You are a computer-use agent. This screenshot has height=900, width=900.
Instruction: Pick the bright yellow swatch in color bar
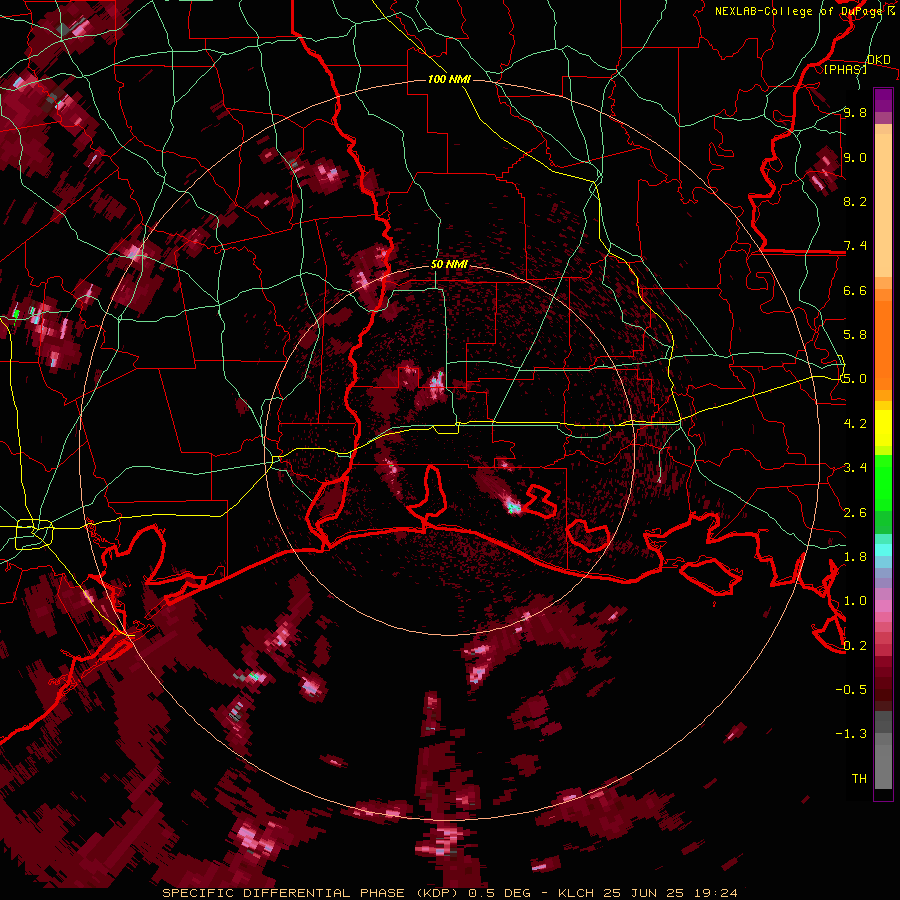tap(883, 428)
